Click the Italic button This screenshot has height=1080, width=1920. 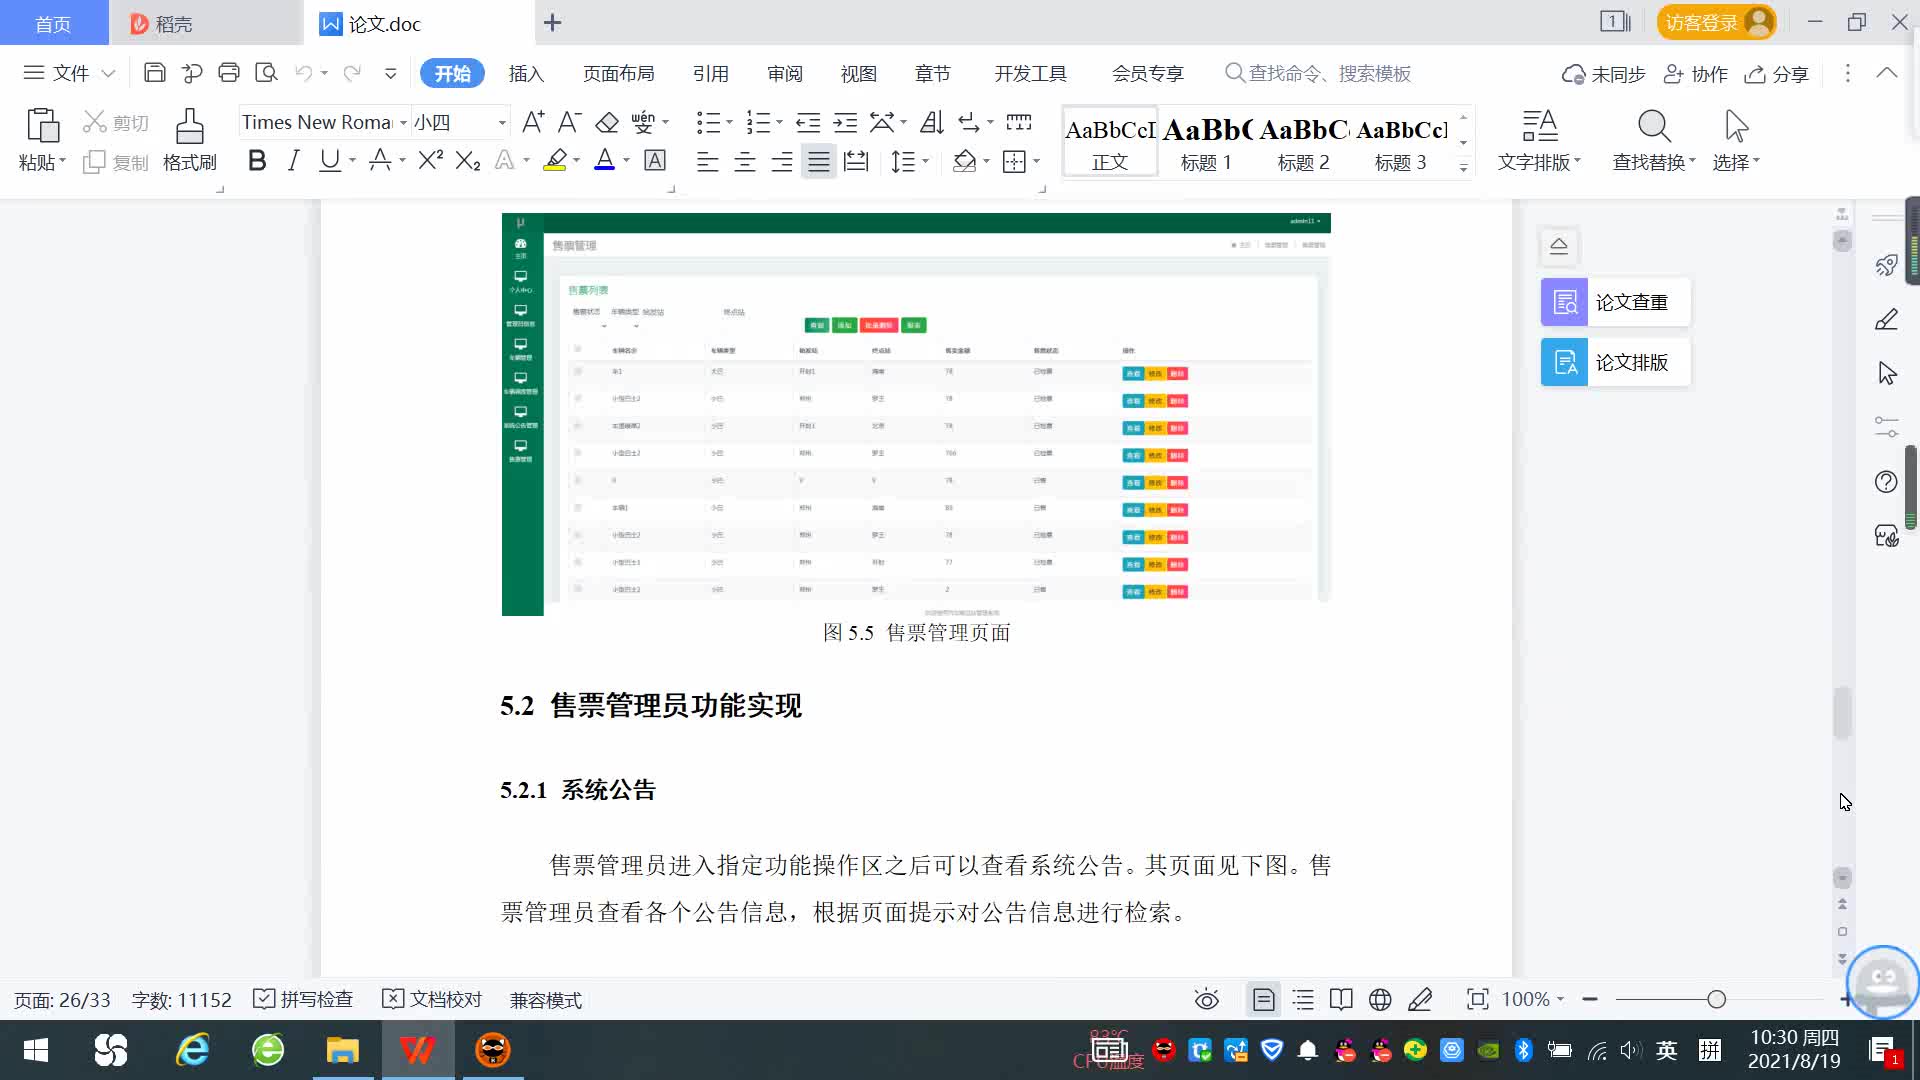click(x=293, y=161)
